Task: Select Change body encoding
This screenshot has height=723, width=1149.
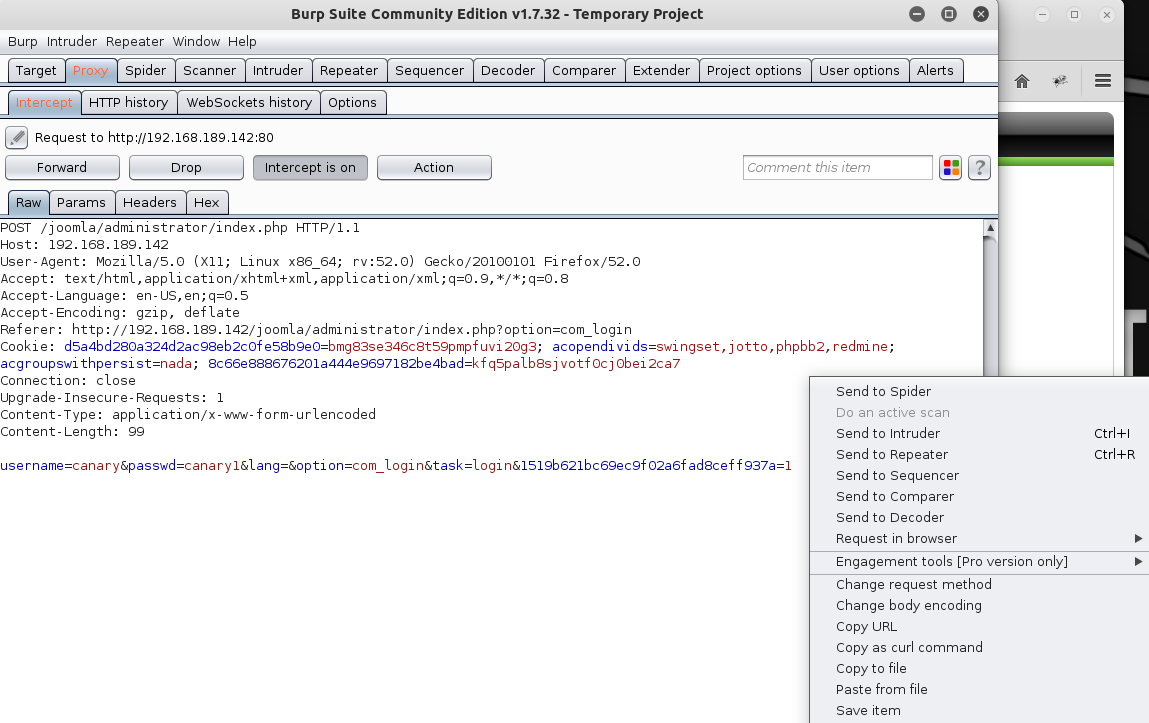Action: (x=979, y=606)
